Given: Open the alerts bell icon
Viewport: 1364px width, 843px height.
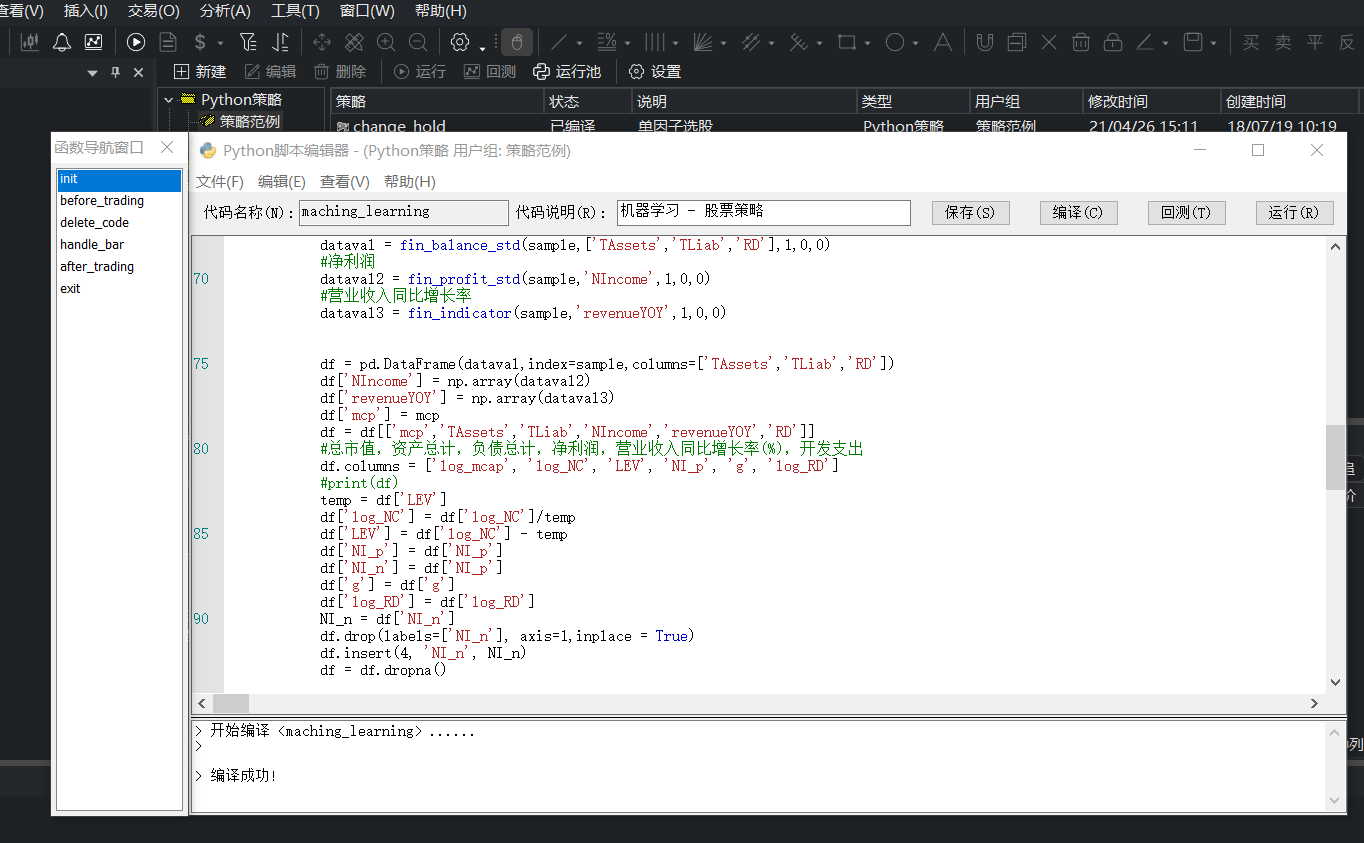Looking at the screenshot, I should (62, 42).
